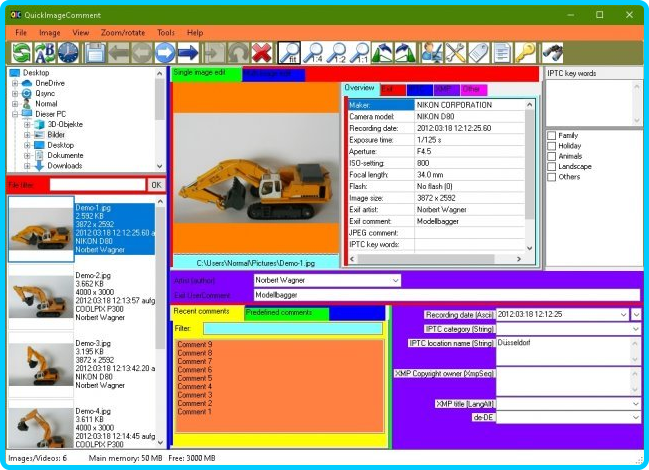Click the File filter text field

pos(98,185)
